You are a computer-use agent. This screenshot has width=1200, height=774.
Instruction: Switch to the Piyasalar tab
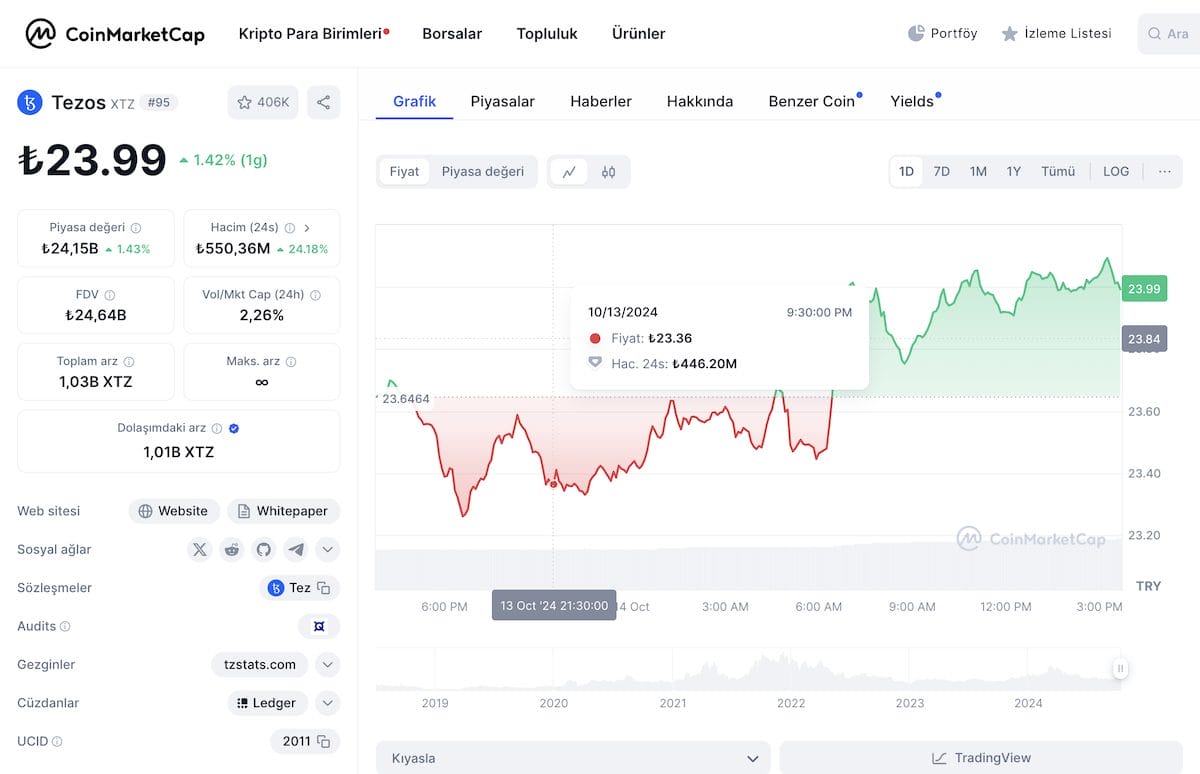[x=502, y=101]
